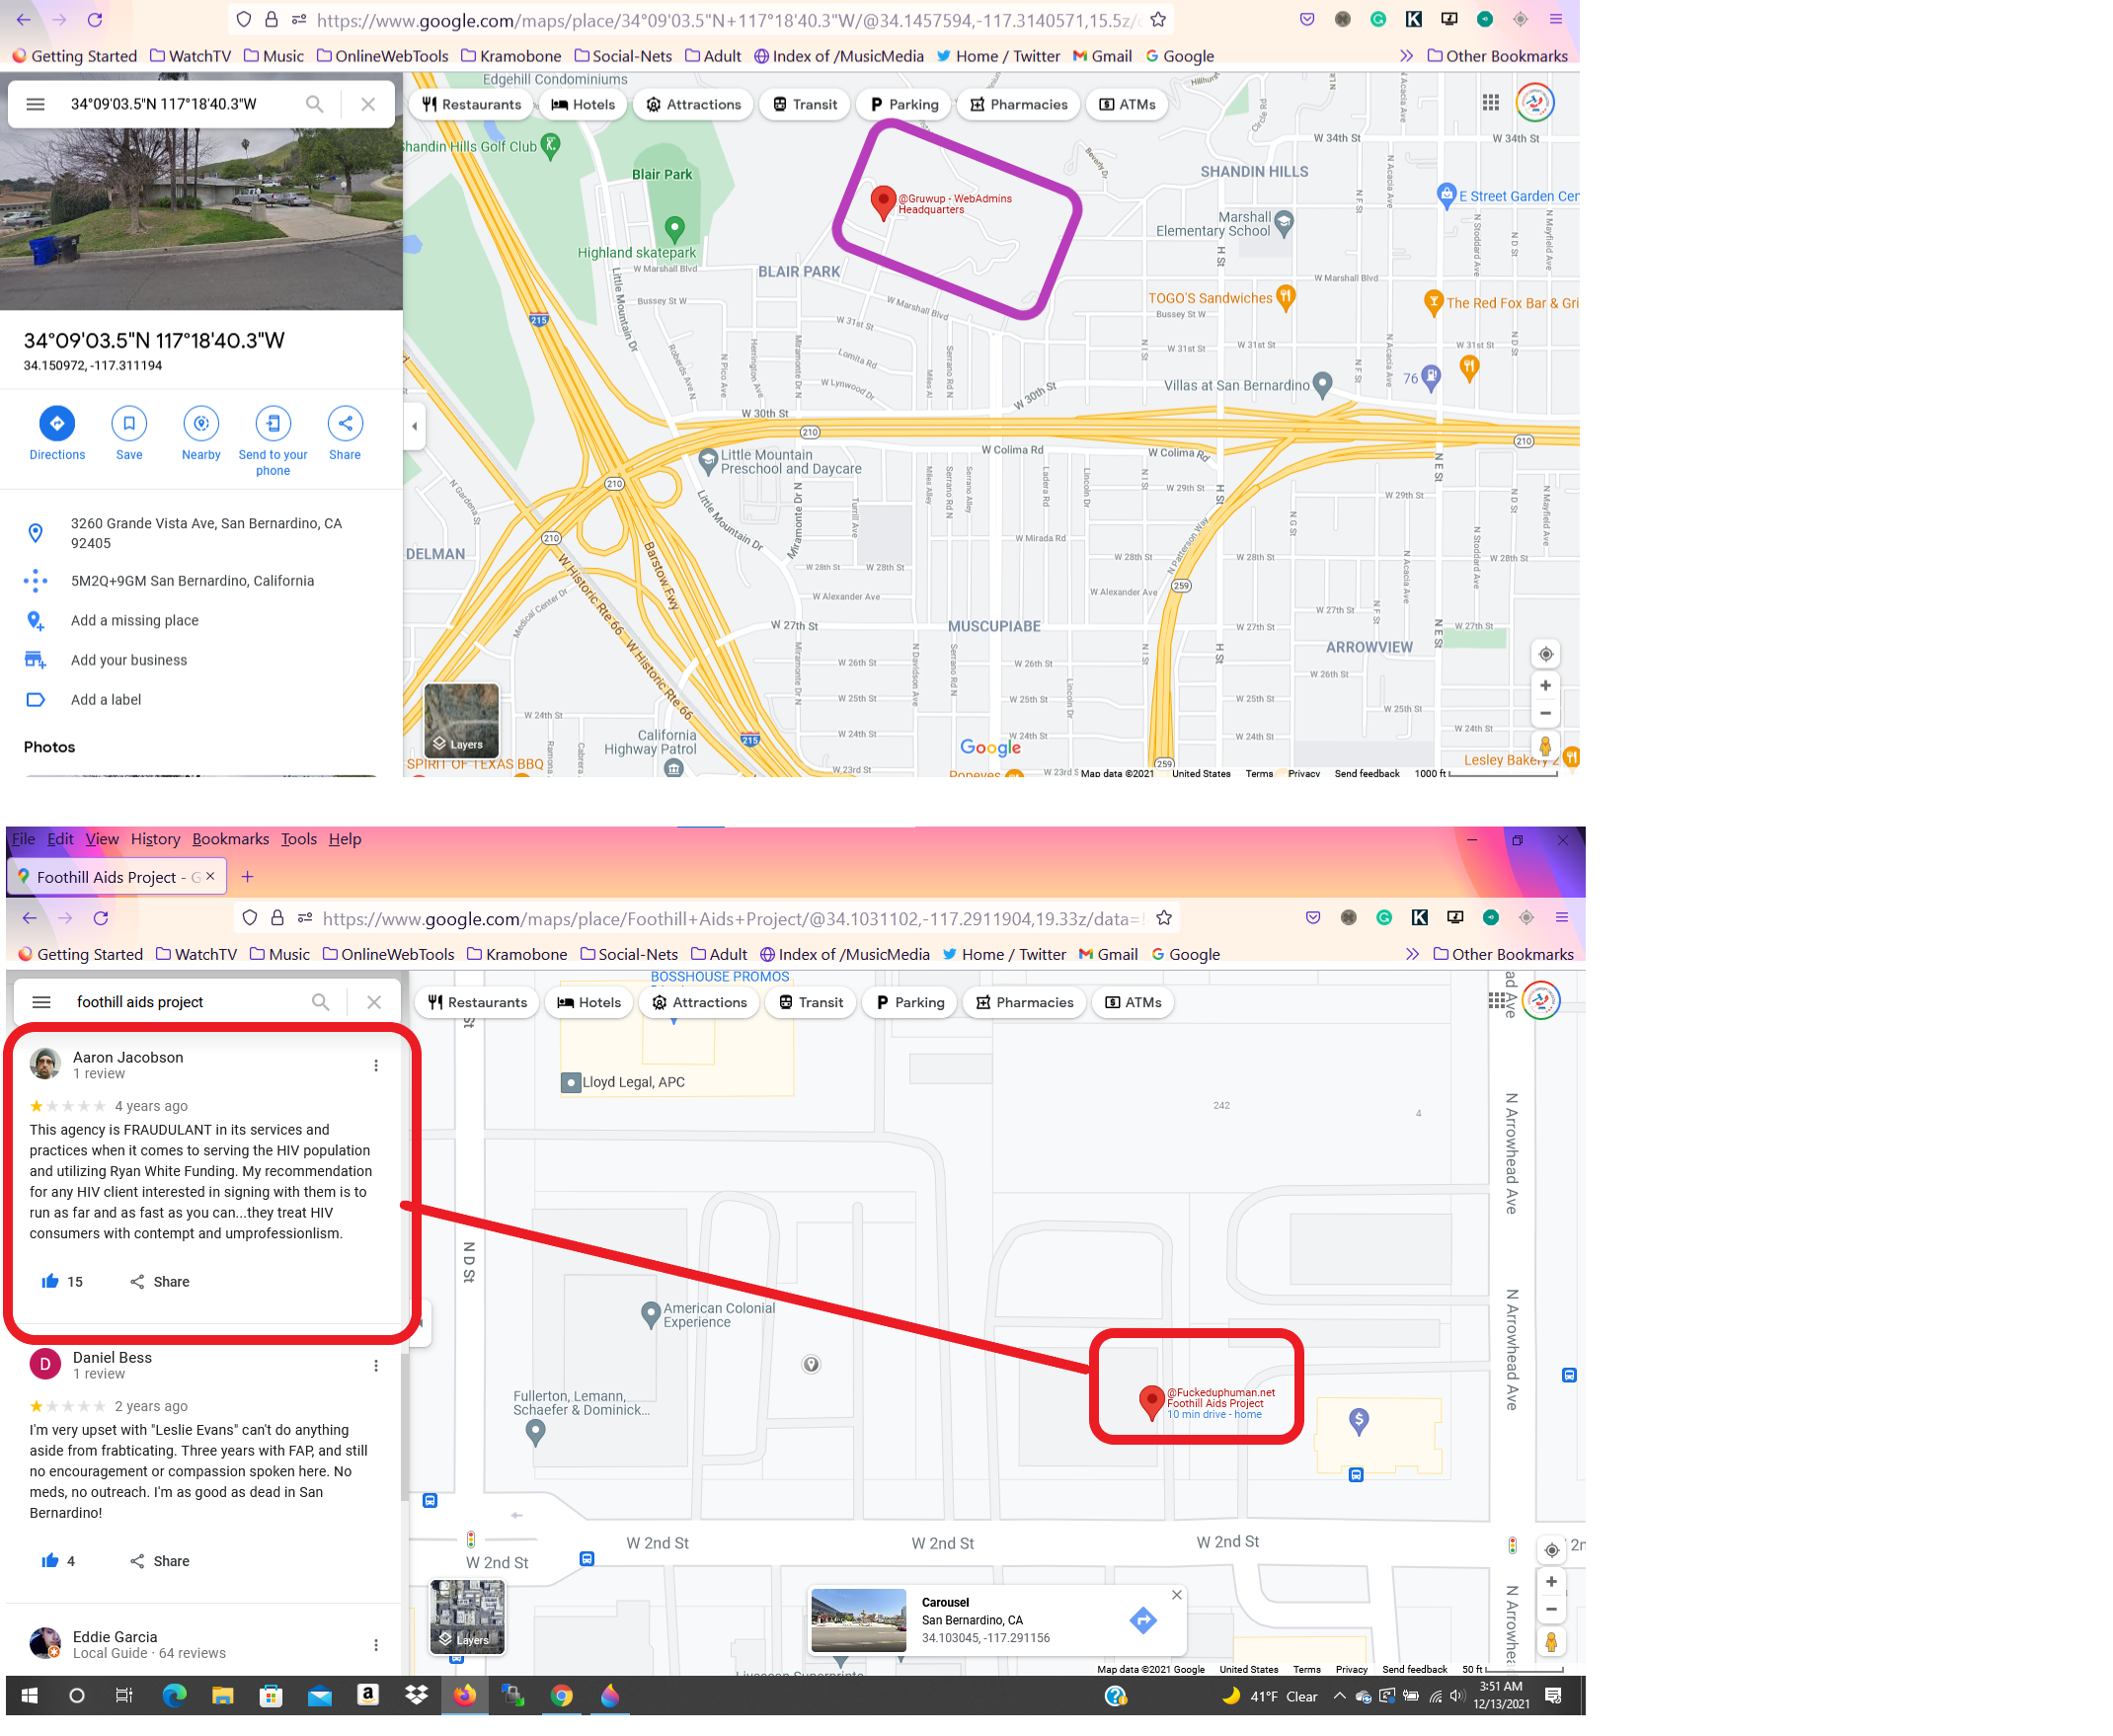Open the File menu
Viewport: 2113px width, 1736px height.
point(23,839)
